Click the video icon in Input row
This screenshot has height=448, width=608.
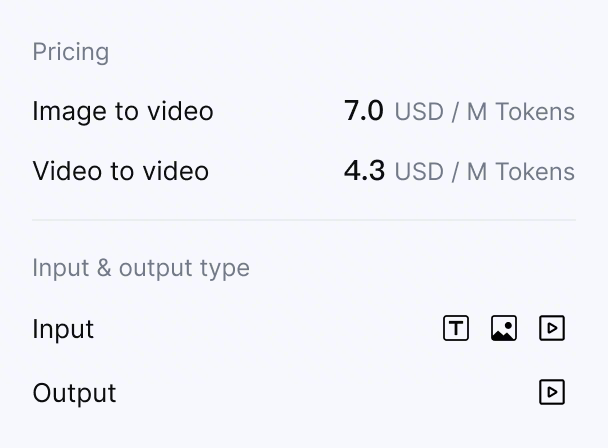552,328
